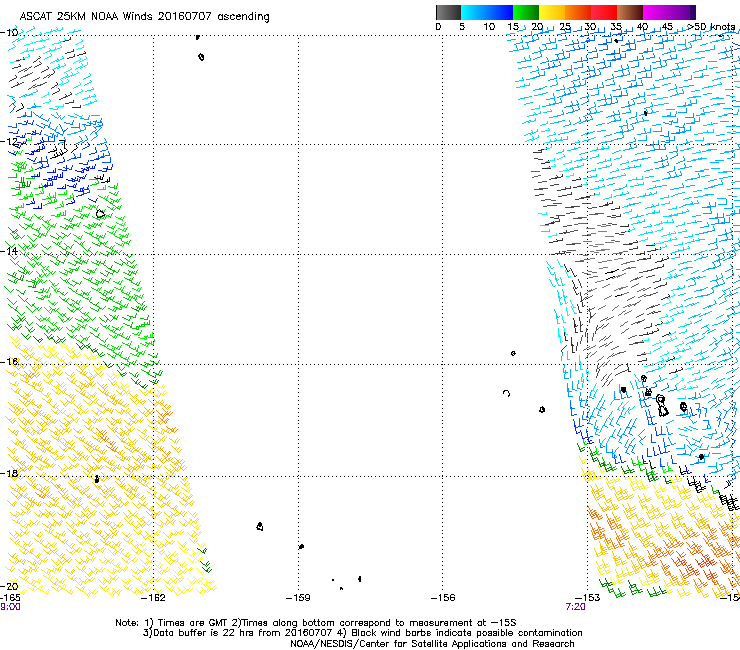Click the '-159' longitude axis label

point(298,598)
